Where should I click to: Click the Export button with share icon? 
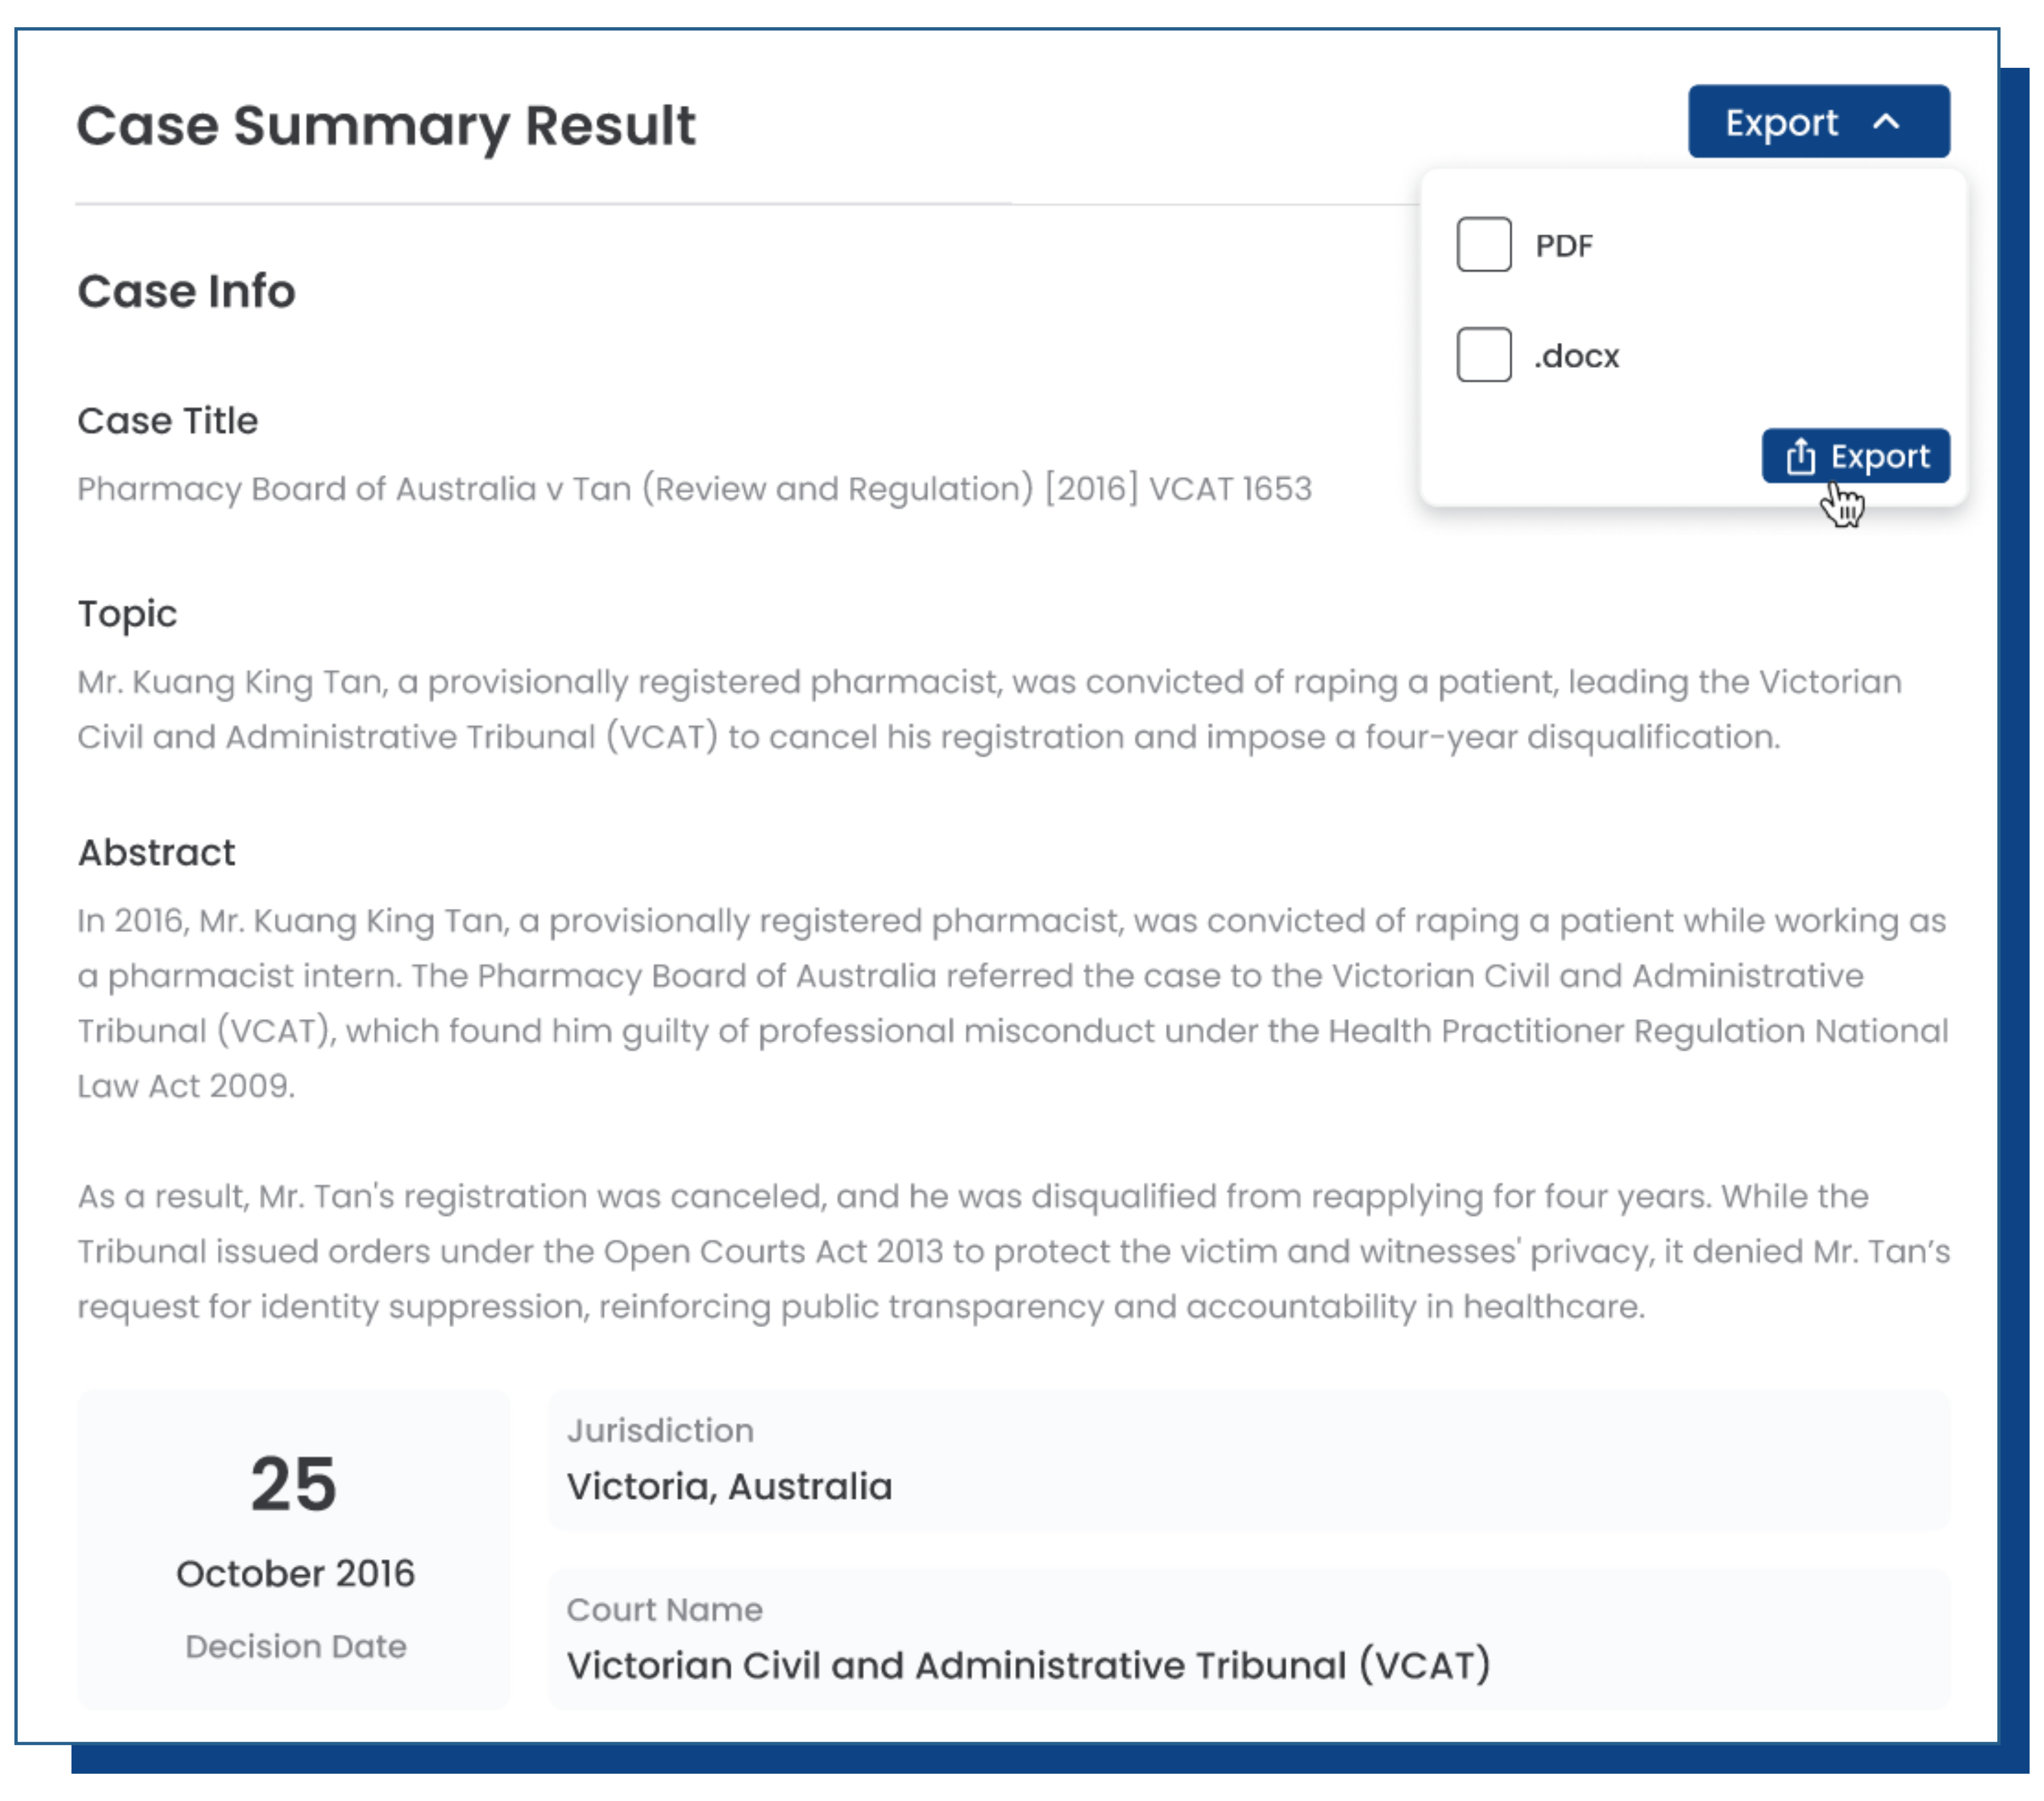(x=1855, y=456)
